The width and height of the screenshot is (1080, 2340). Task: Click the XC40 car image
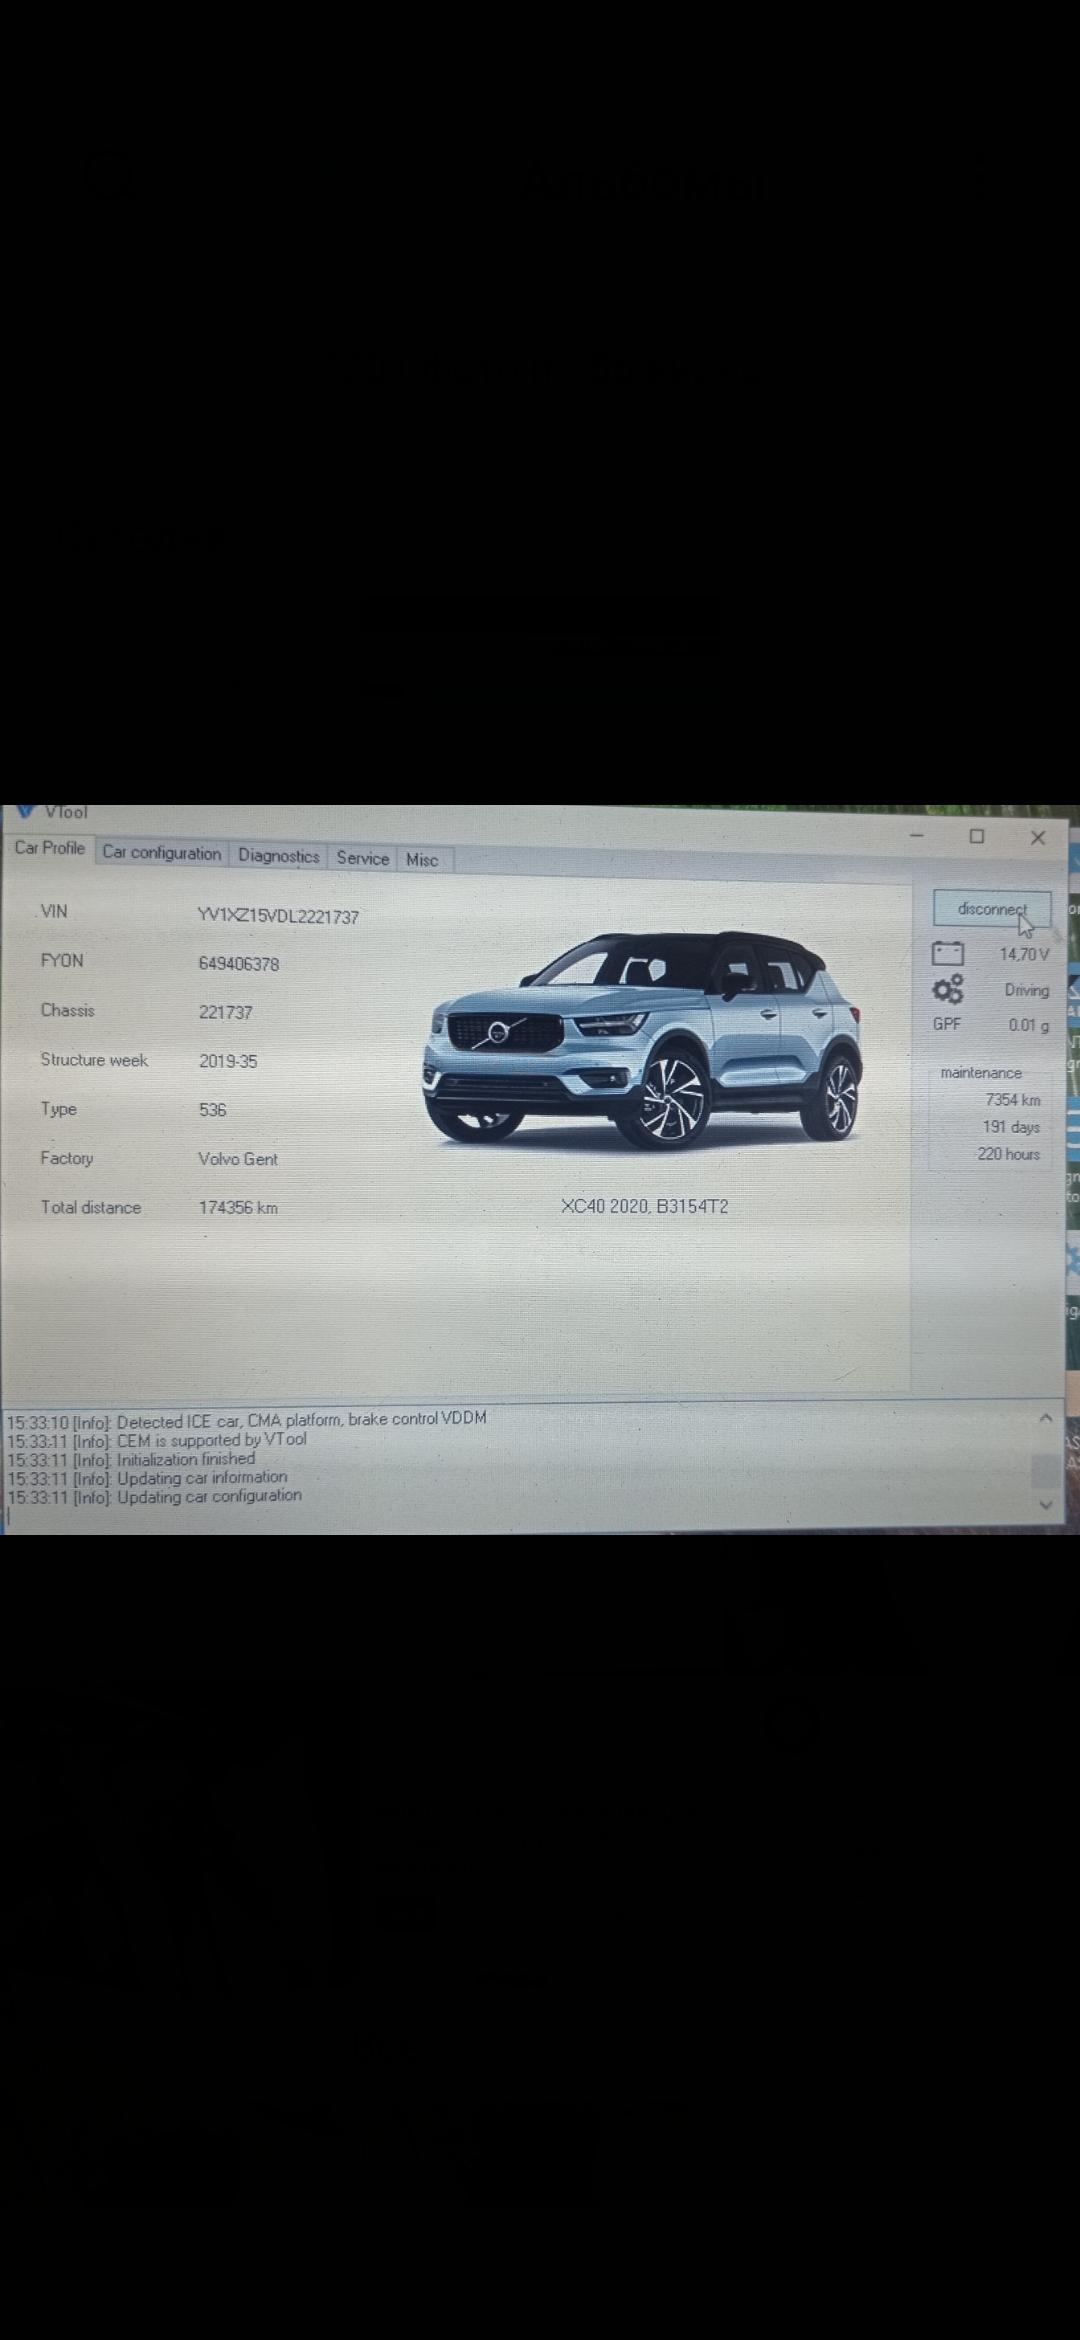[642, 1040]
